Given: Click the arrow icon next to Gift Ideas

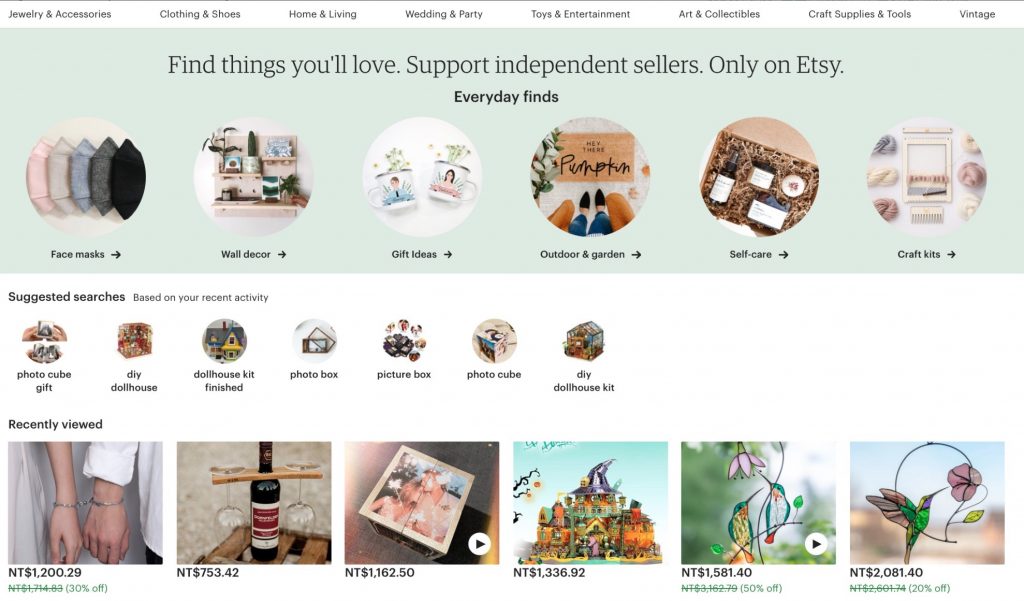Looking at the screenshot, I should click(448, 255).
